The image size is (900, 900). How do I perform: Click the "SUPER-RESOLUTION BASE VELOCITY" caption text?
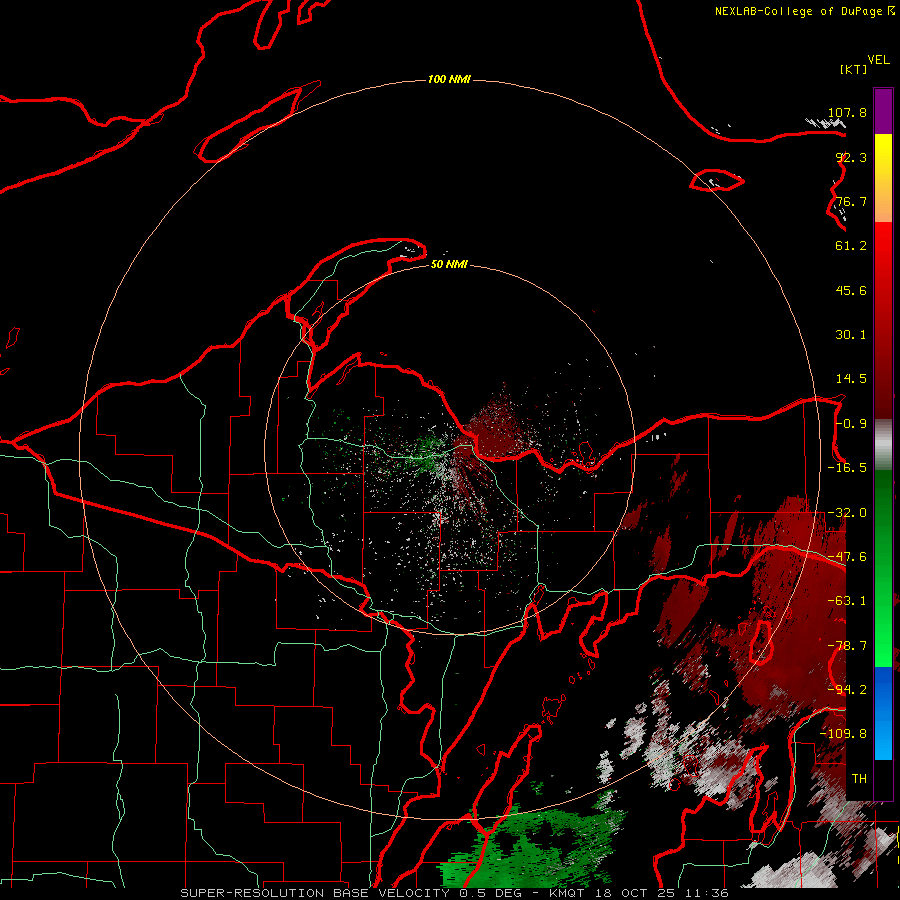316,893
